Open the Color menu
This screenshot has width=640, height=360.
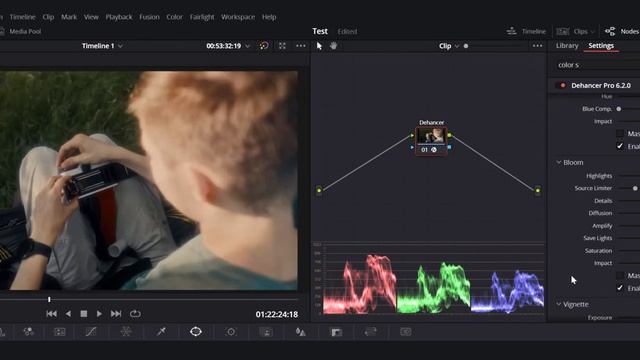(x=174, y=17)
